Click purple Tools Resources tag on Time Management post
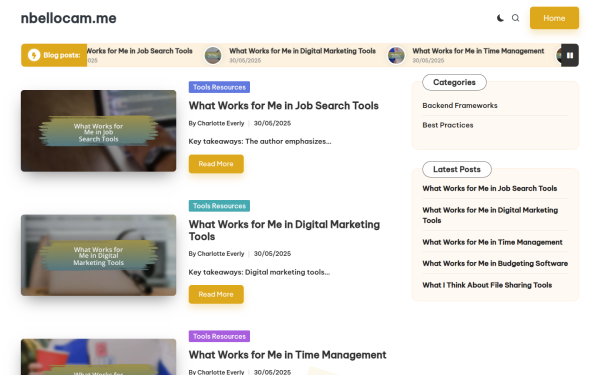Screen dimensions: 600x375 click(219, 336)
